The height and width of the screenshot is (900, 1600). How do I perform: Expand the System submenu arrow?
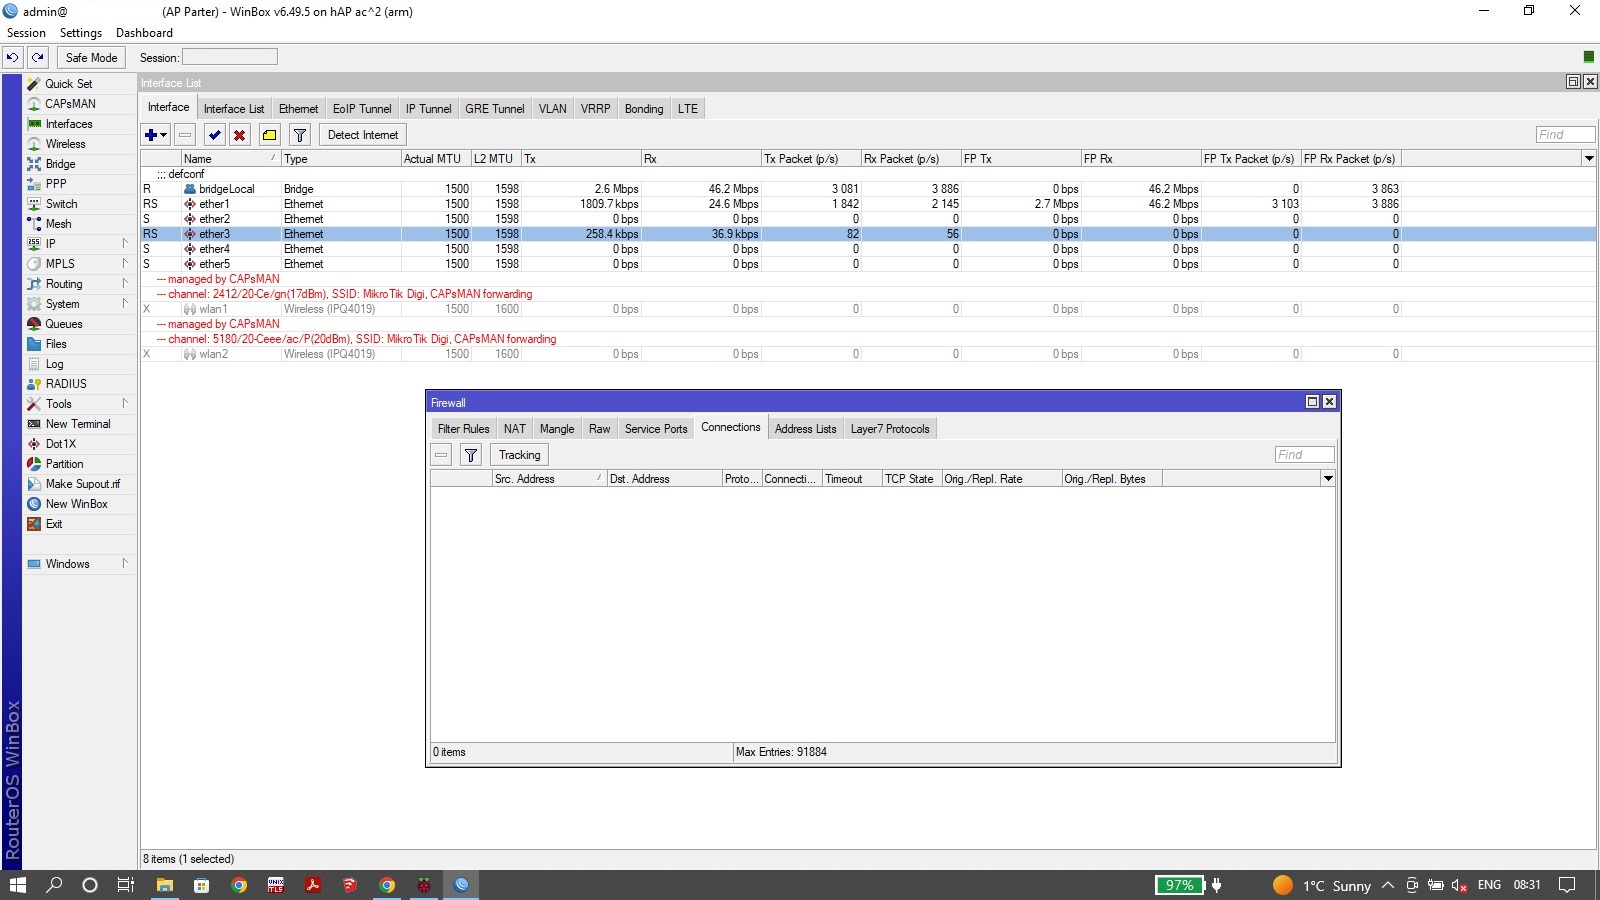(x=125, y=303)
